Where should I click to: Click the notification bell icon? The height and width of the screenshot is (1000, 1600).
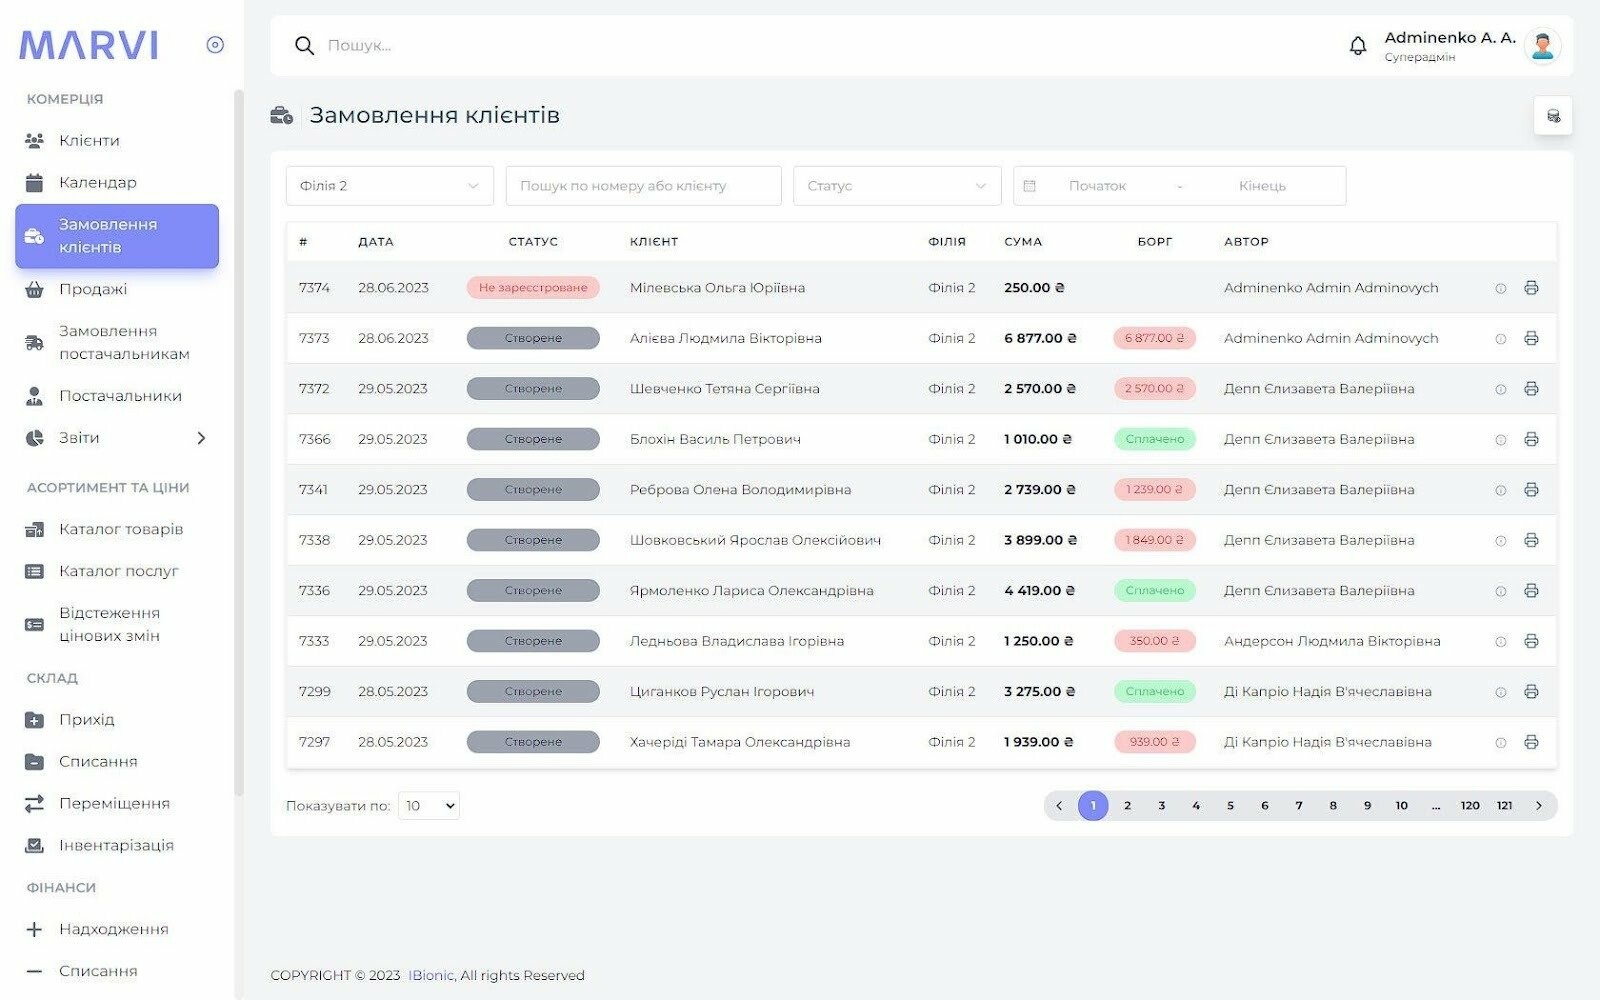pos(1357,46)
